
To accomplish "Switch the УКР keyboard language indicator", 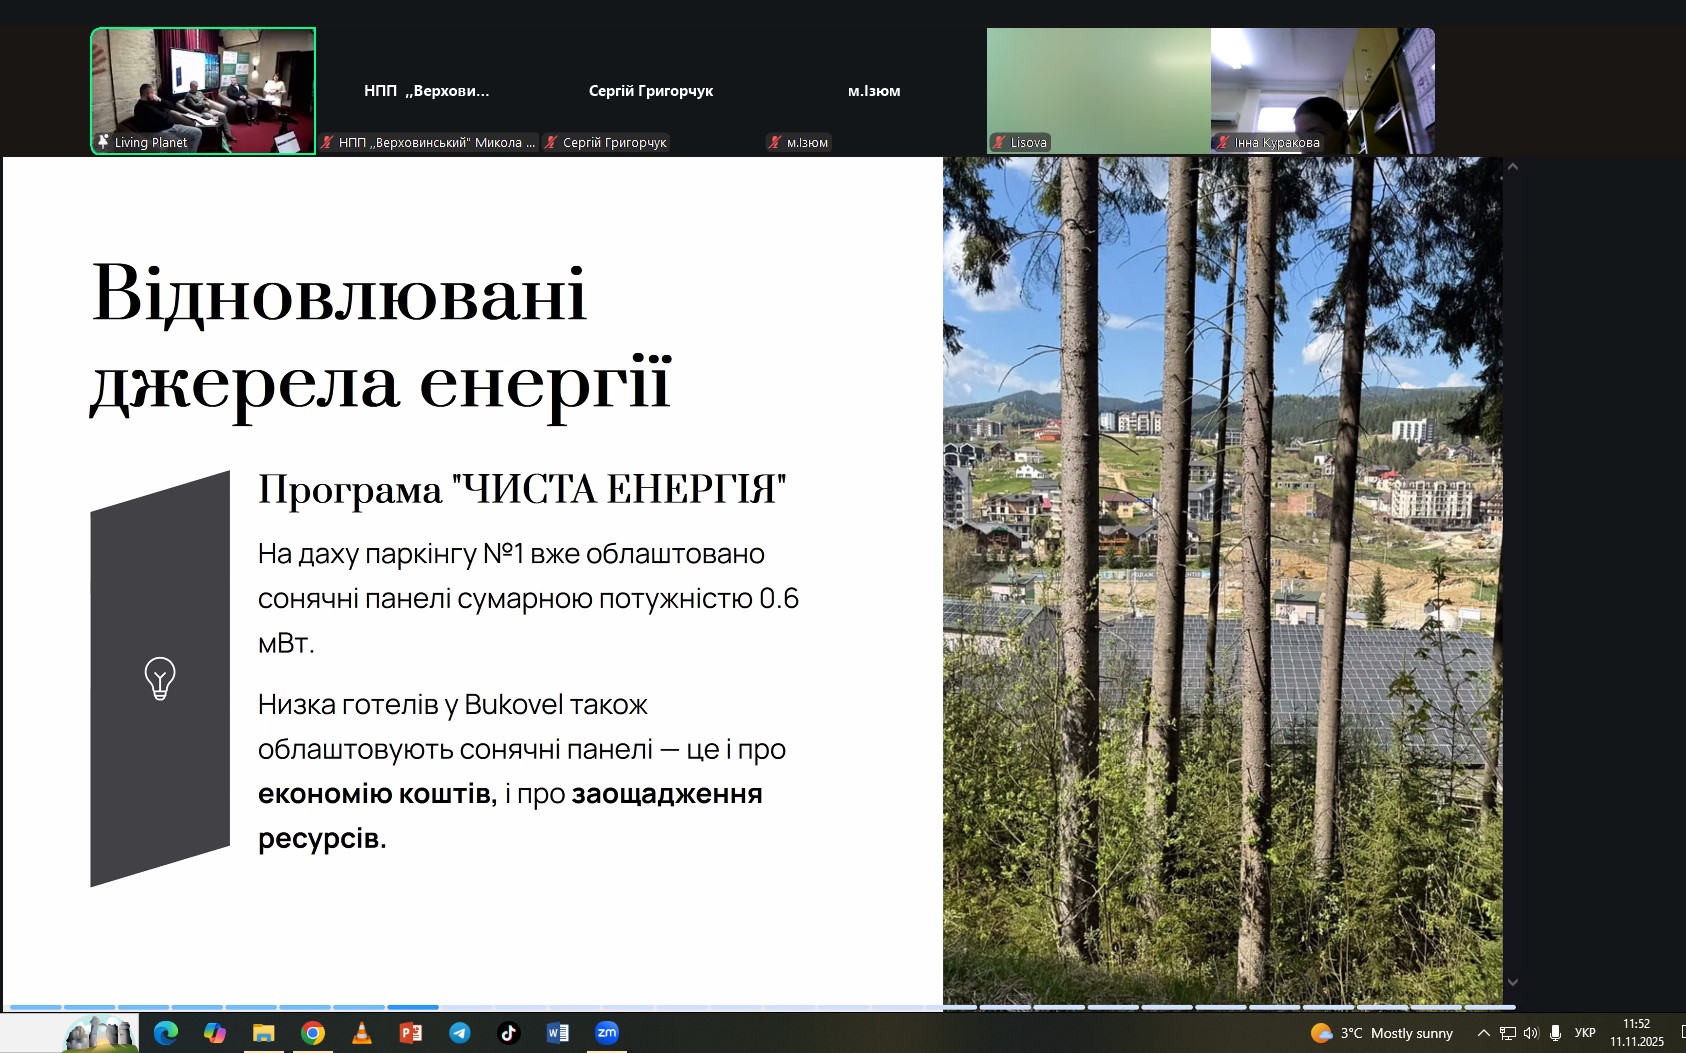I will 1585,1033.
